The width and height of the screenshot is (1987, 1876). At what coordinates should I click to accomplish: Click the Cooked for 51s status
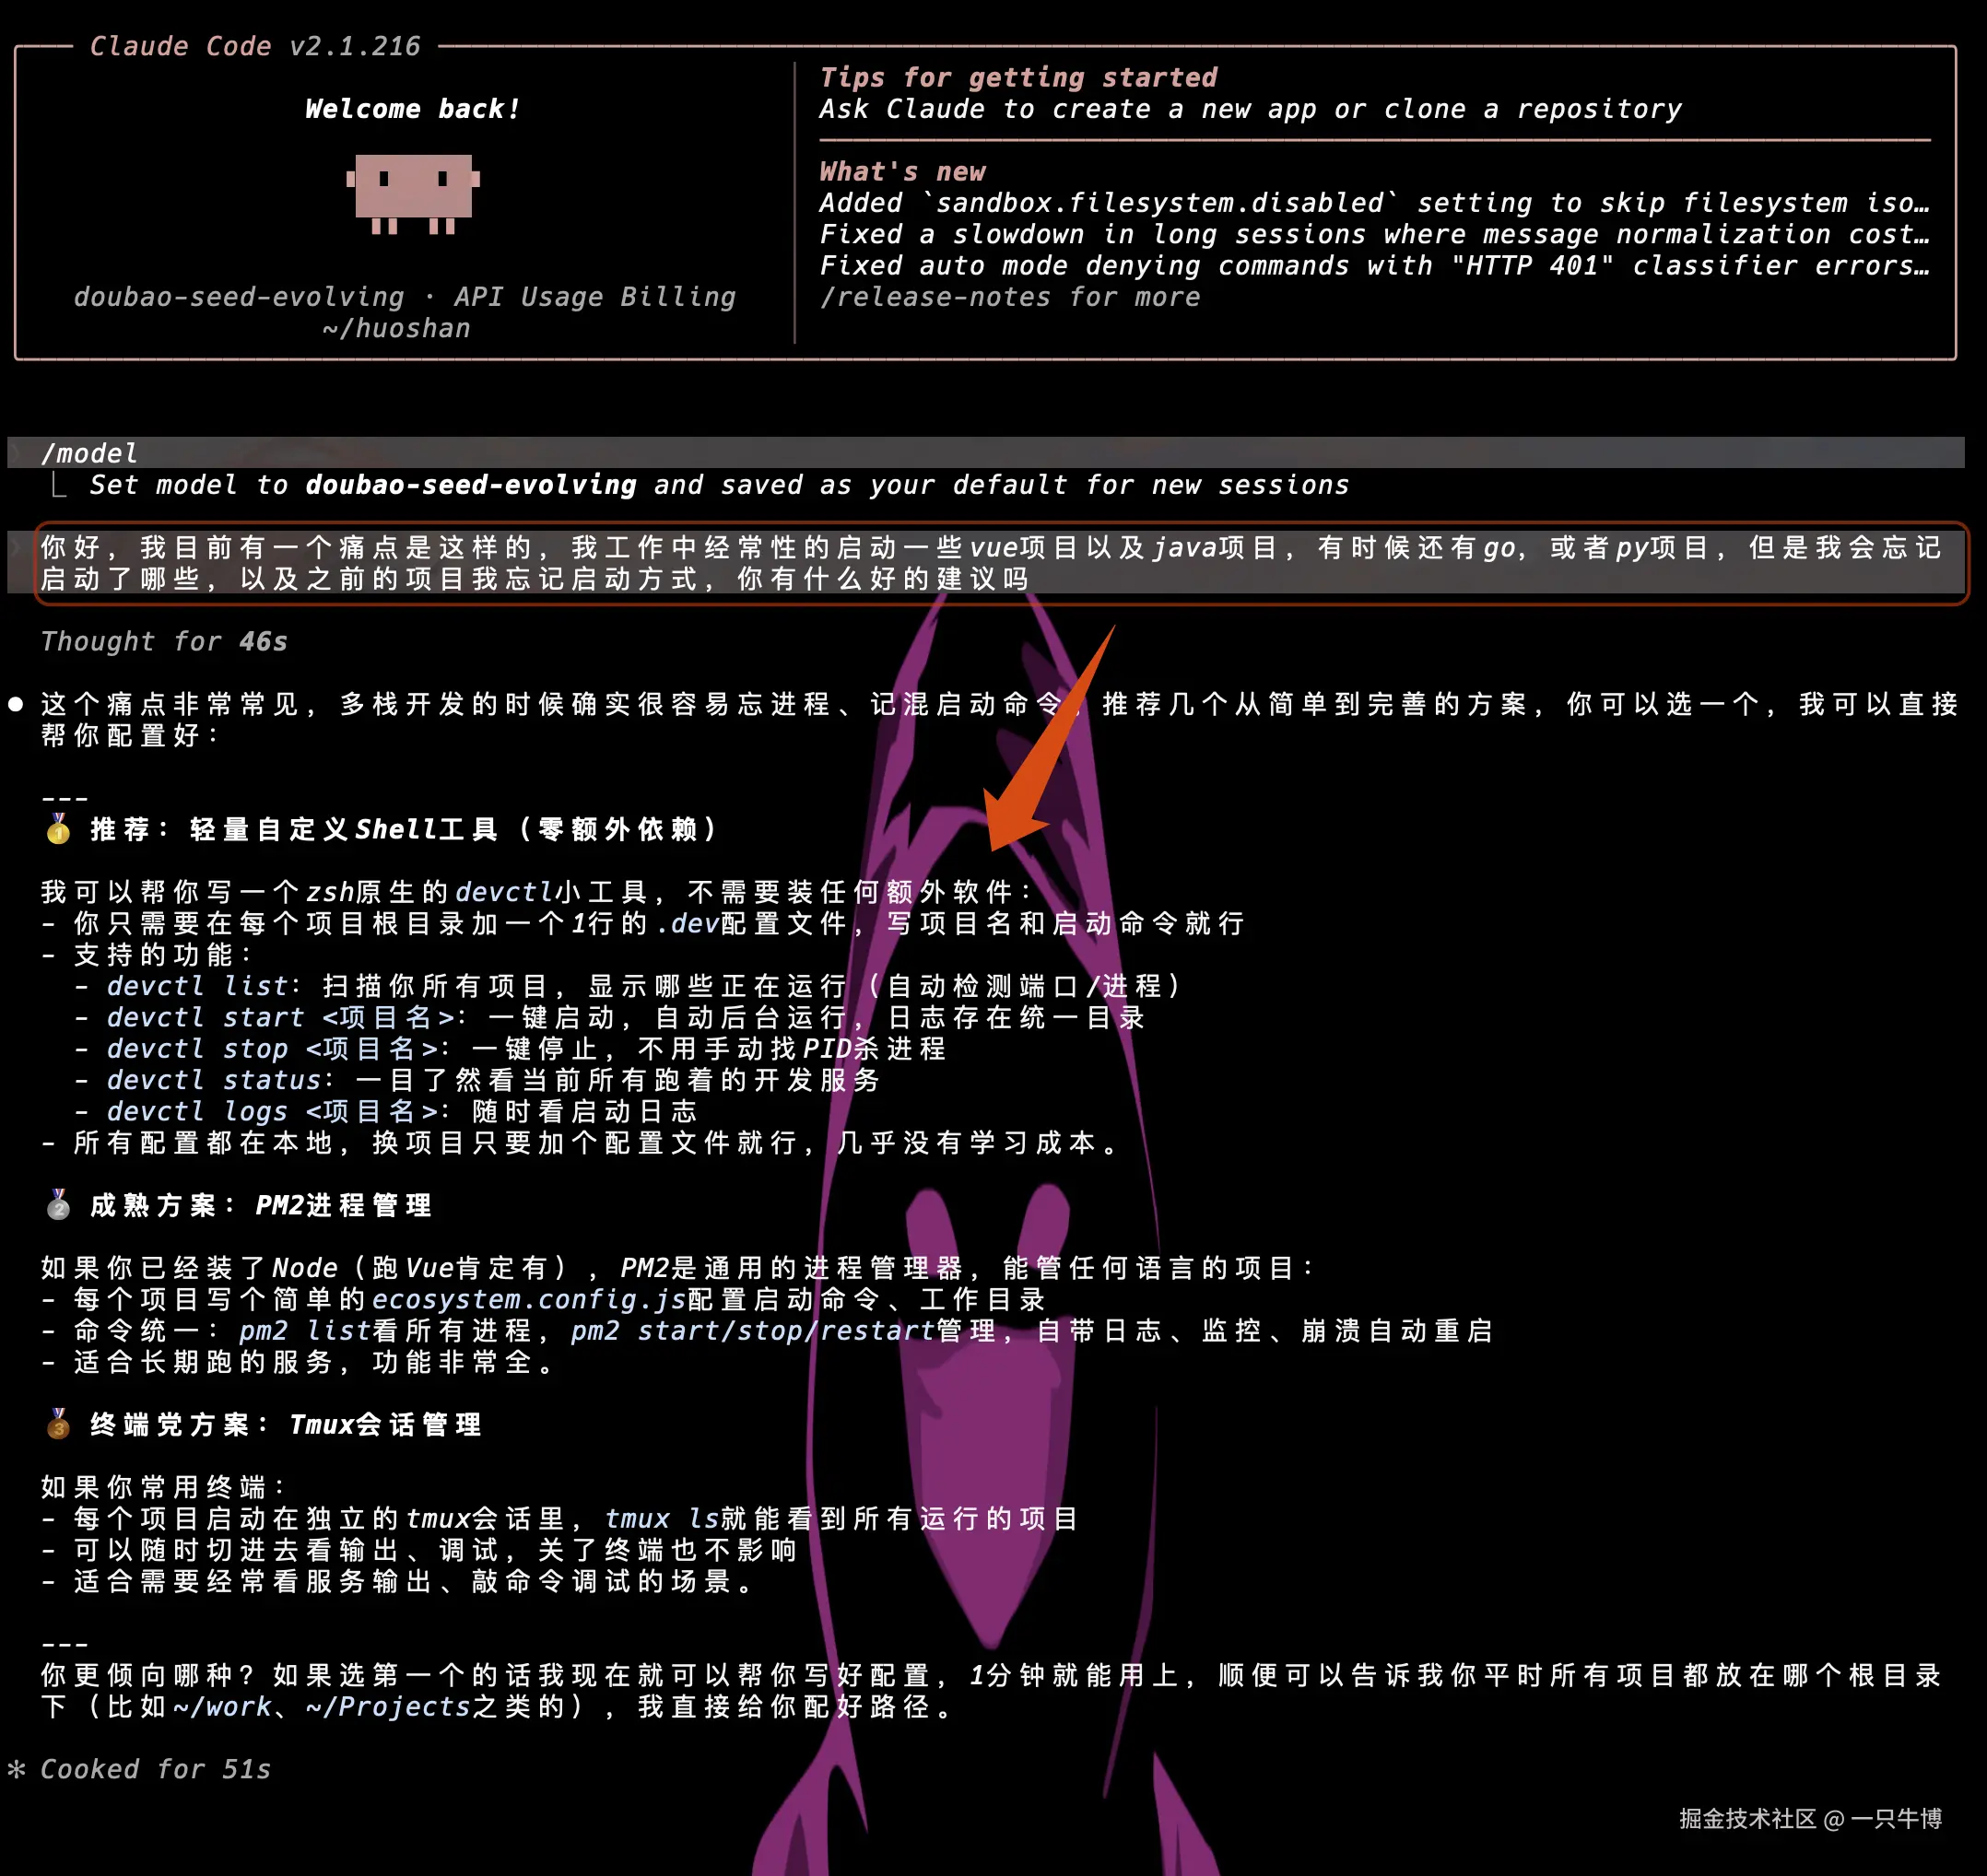(155, 1769)
